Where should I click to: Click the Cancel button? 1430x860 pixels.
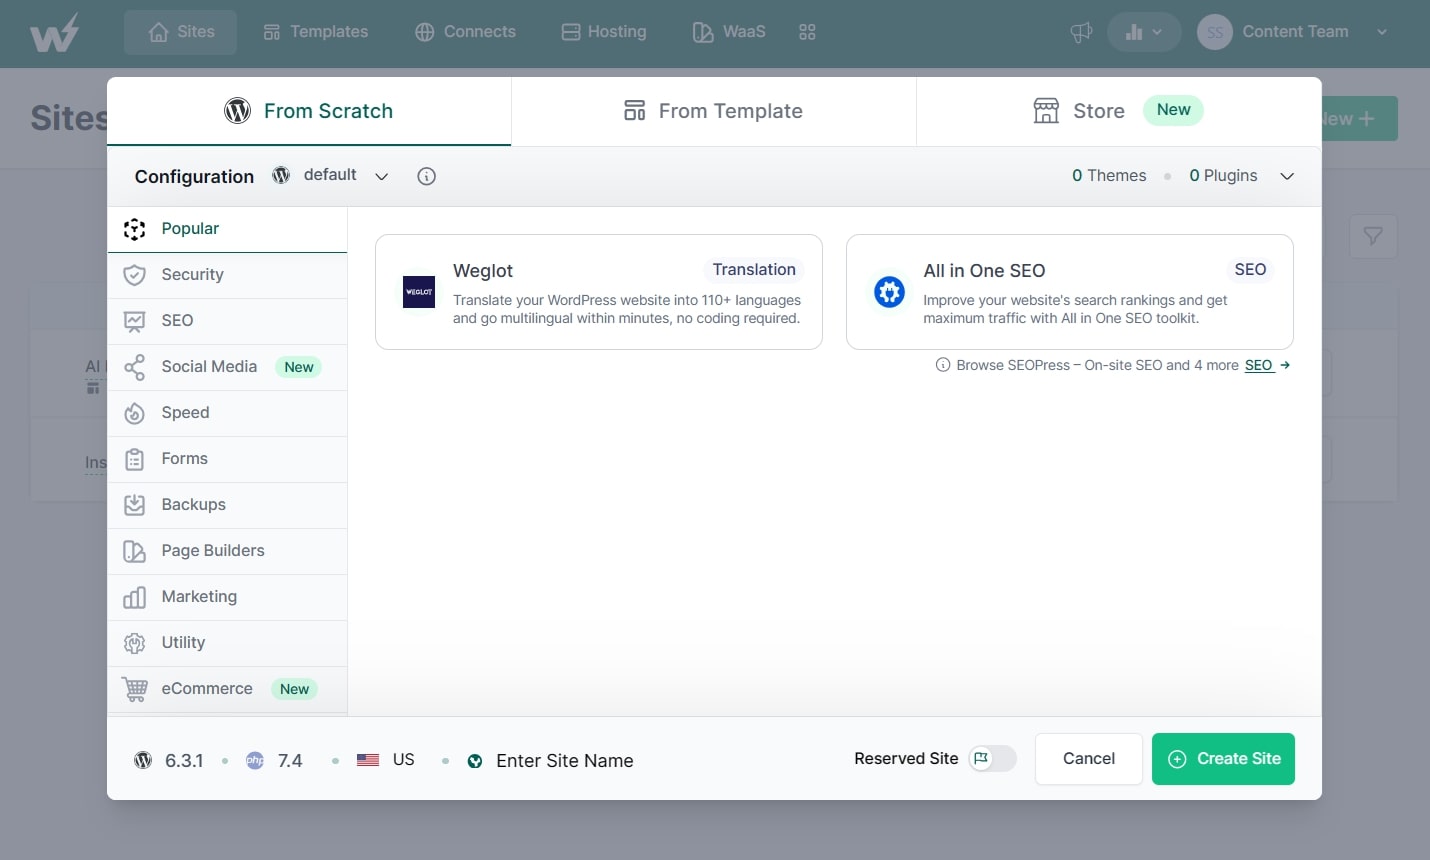(1089, 759)
